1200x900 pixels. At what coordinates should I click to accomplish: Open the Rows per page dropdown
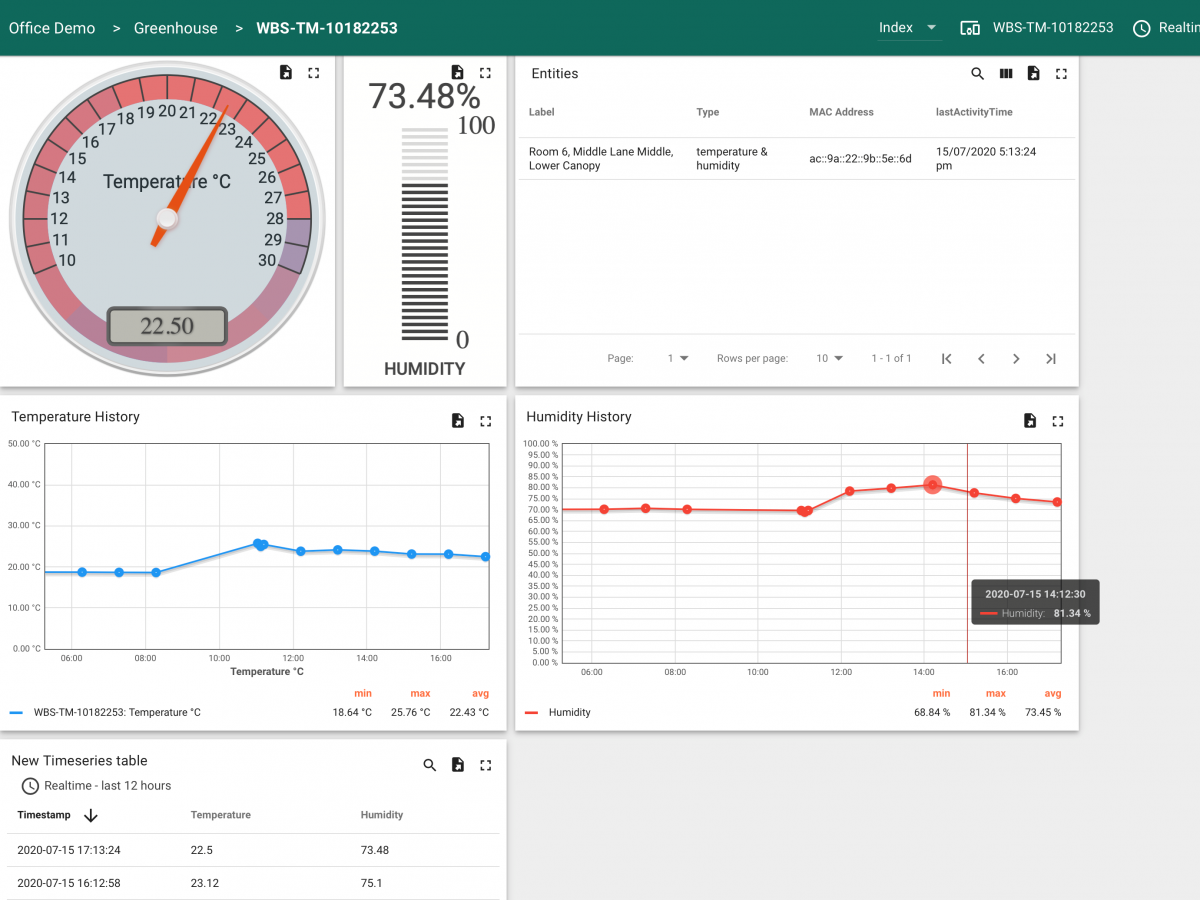click(x=830, y=358)
